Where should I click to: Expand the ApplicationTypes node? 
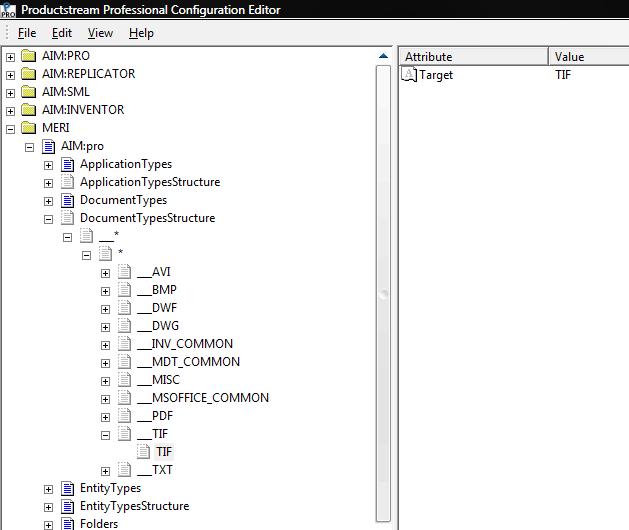(x=49, y=165)
